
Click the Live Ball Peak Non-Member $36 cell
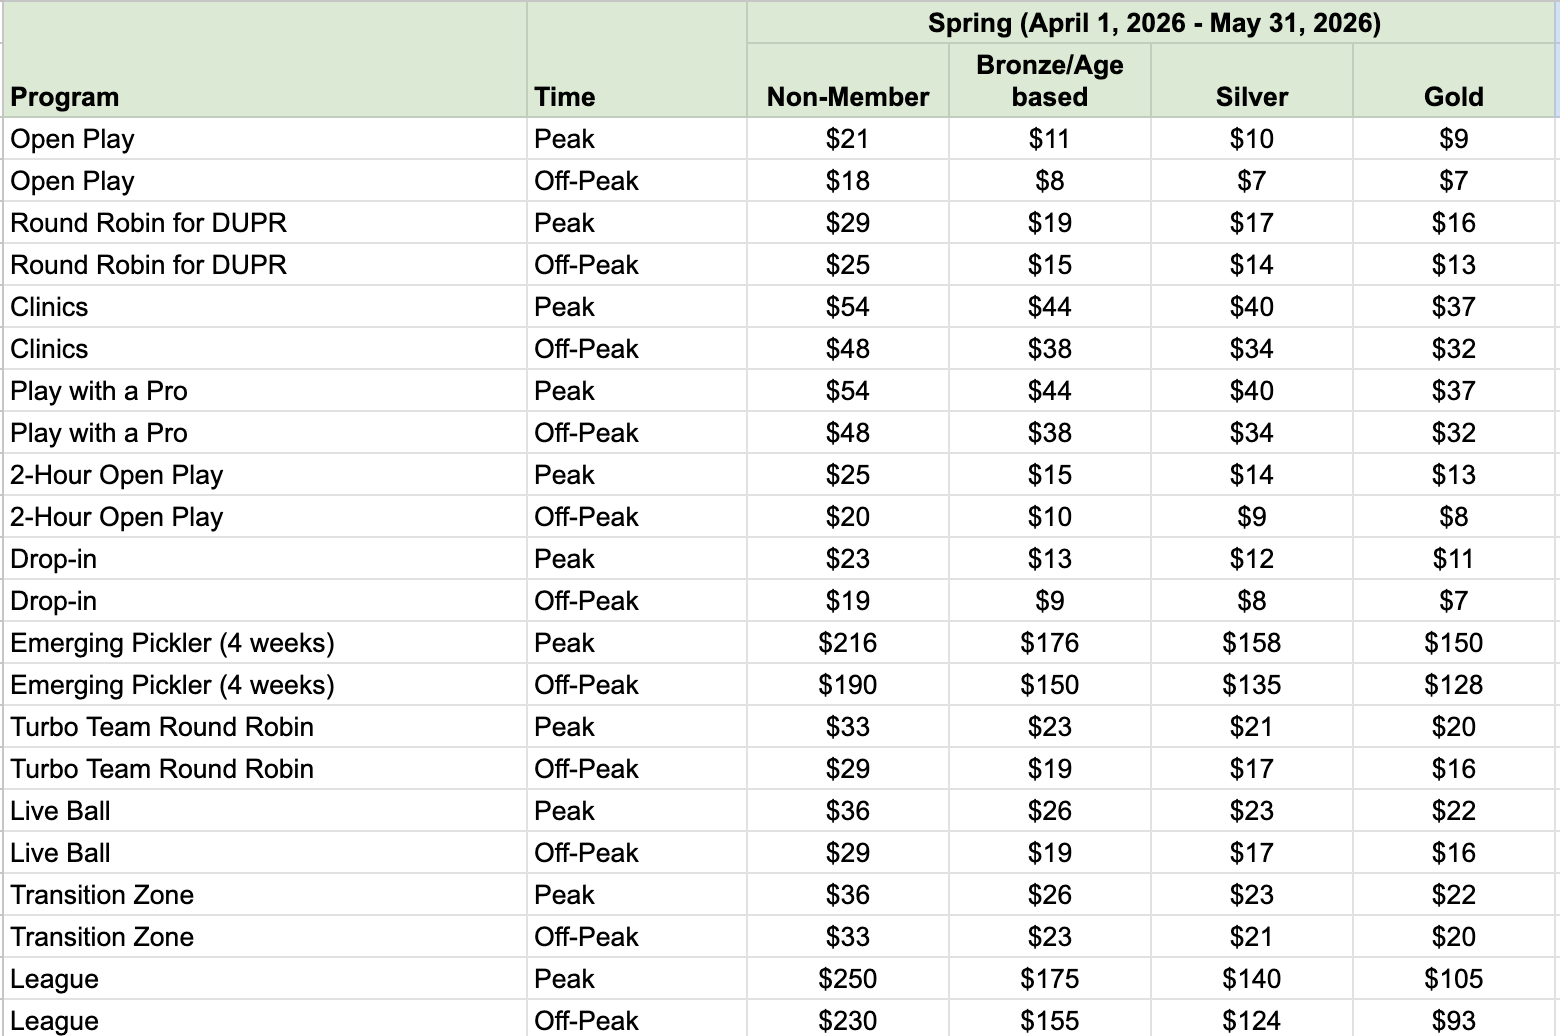[x=848, y=811]
